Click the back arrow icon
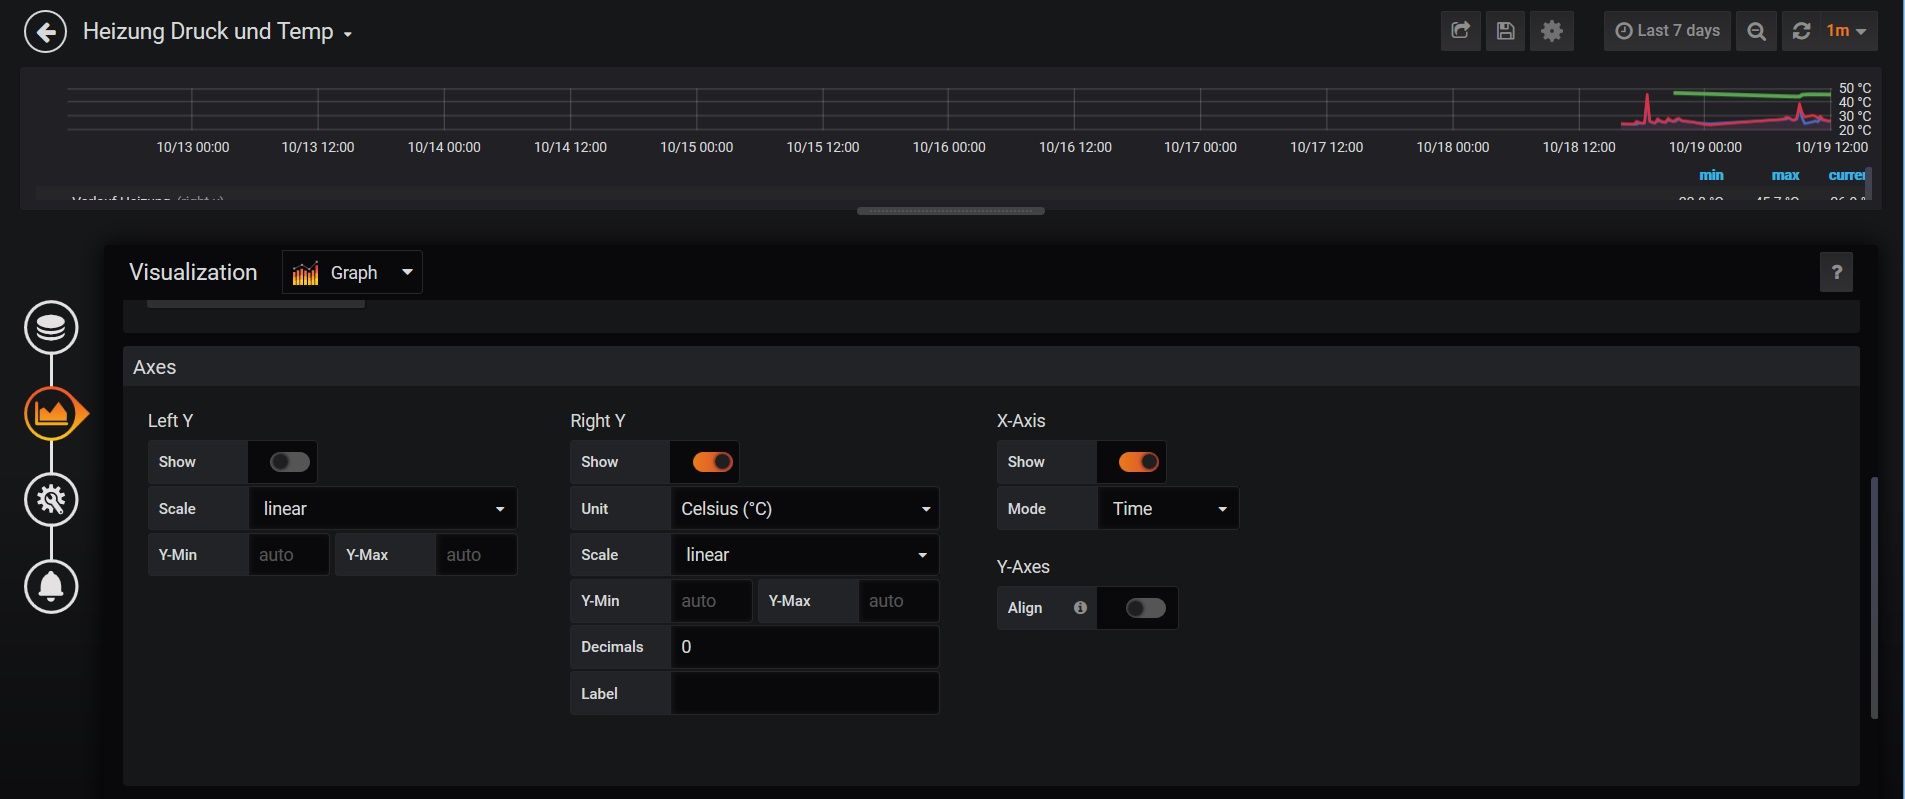This screenshot has width=1905, height=799. coord(45,32)
